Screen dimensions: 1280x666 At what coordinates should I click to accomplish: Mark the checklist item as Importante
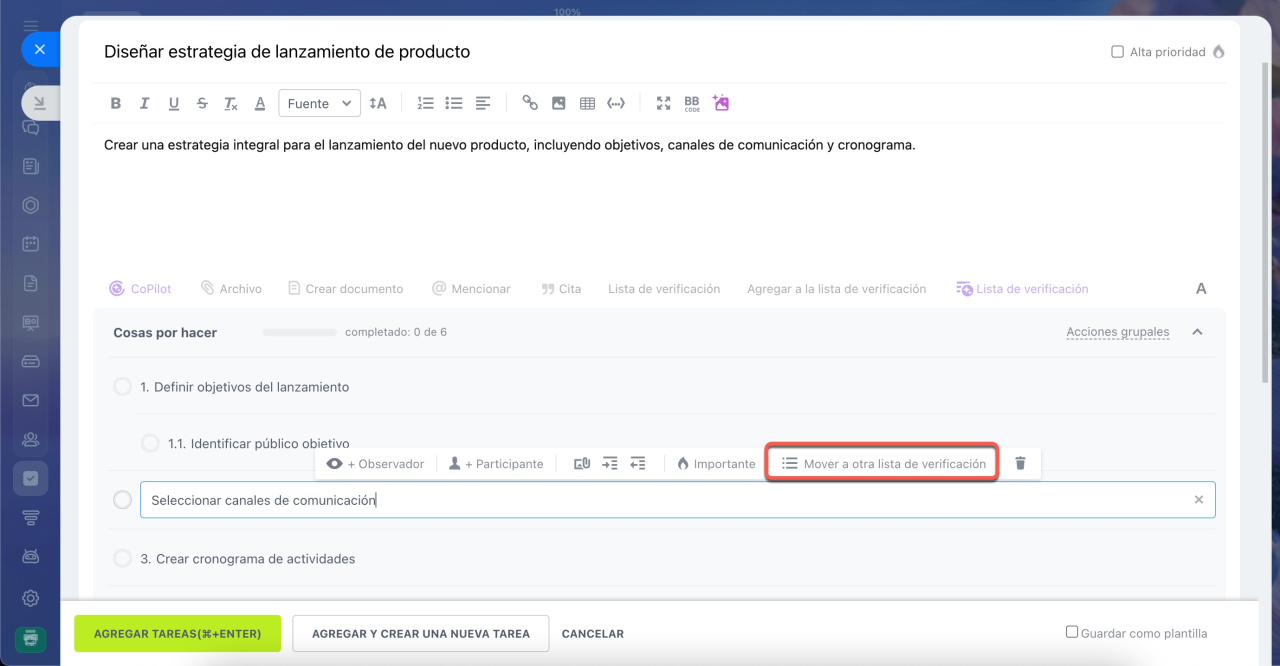716,464
